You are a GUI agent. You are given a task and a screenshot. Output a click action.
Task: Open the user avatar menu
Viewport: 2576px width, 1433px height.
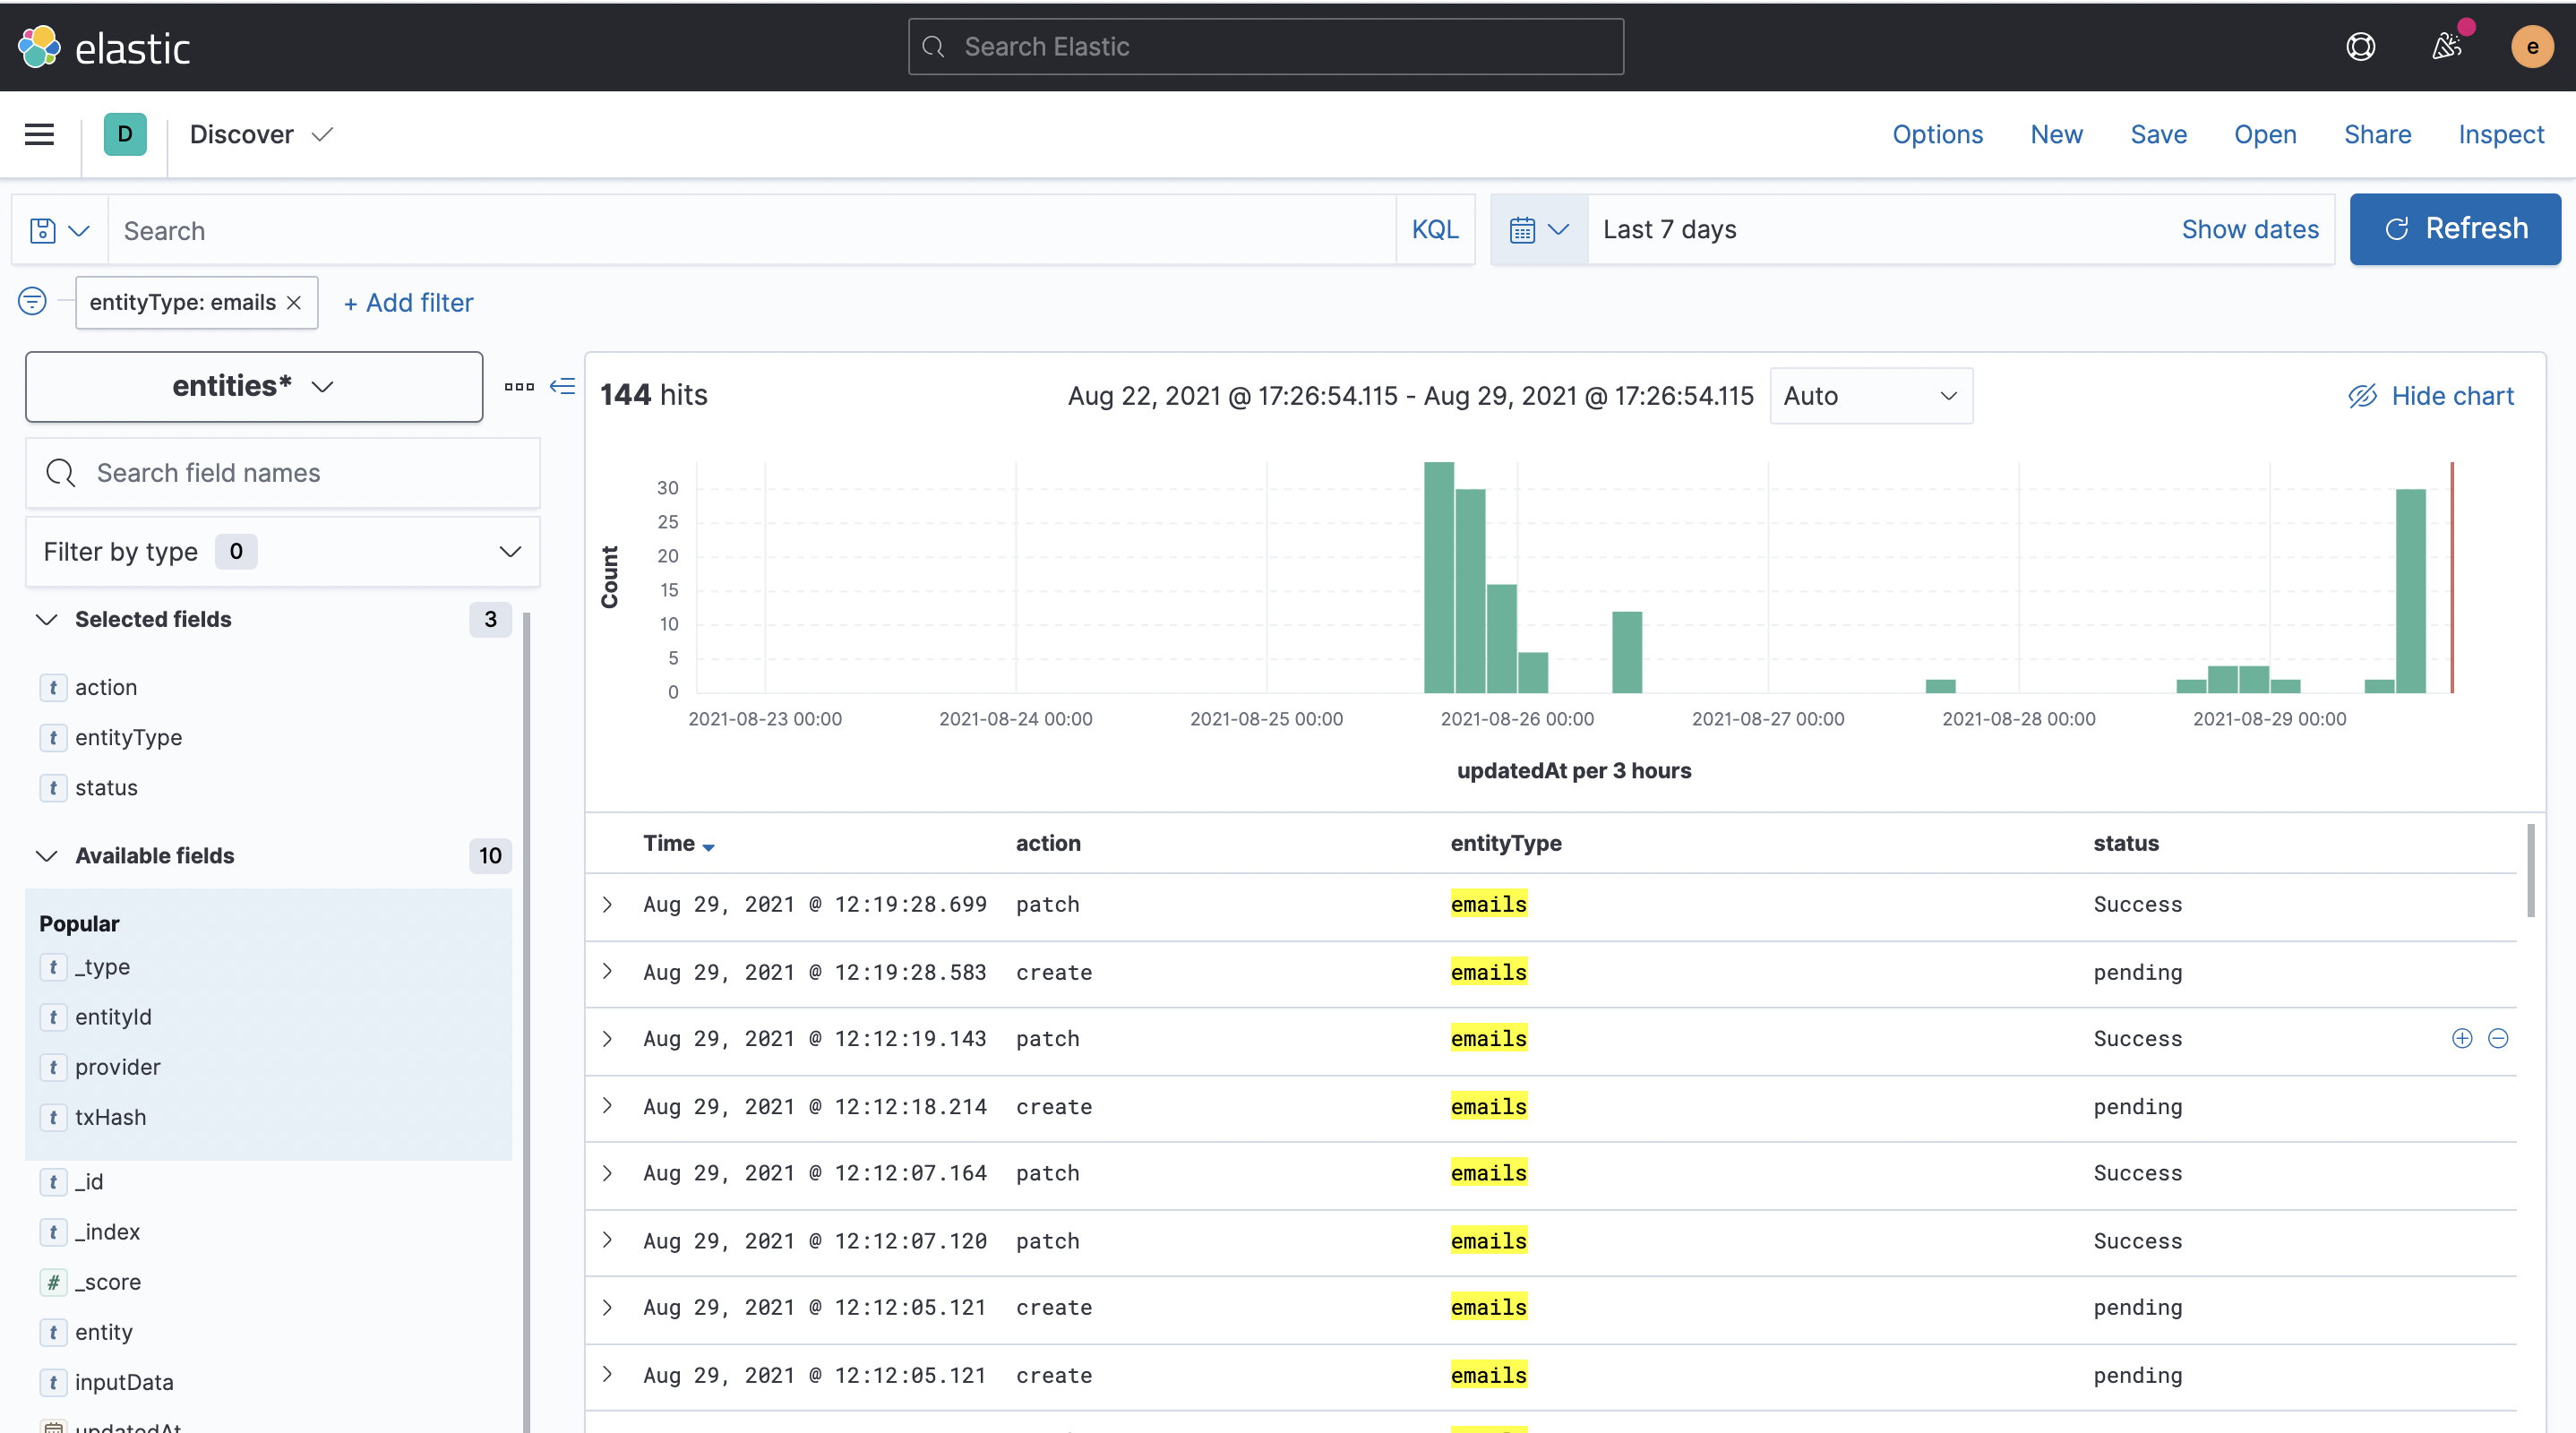[2532, 47]
